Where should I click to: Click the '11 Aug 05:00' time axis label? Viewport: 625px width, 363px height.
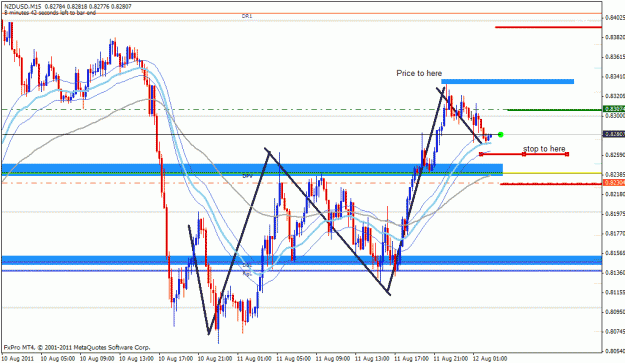click(294, 359)
